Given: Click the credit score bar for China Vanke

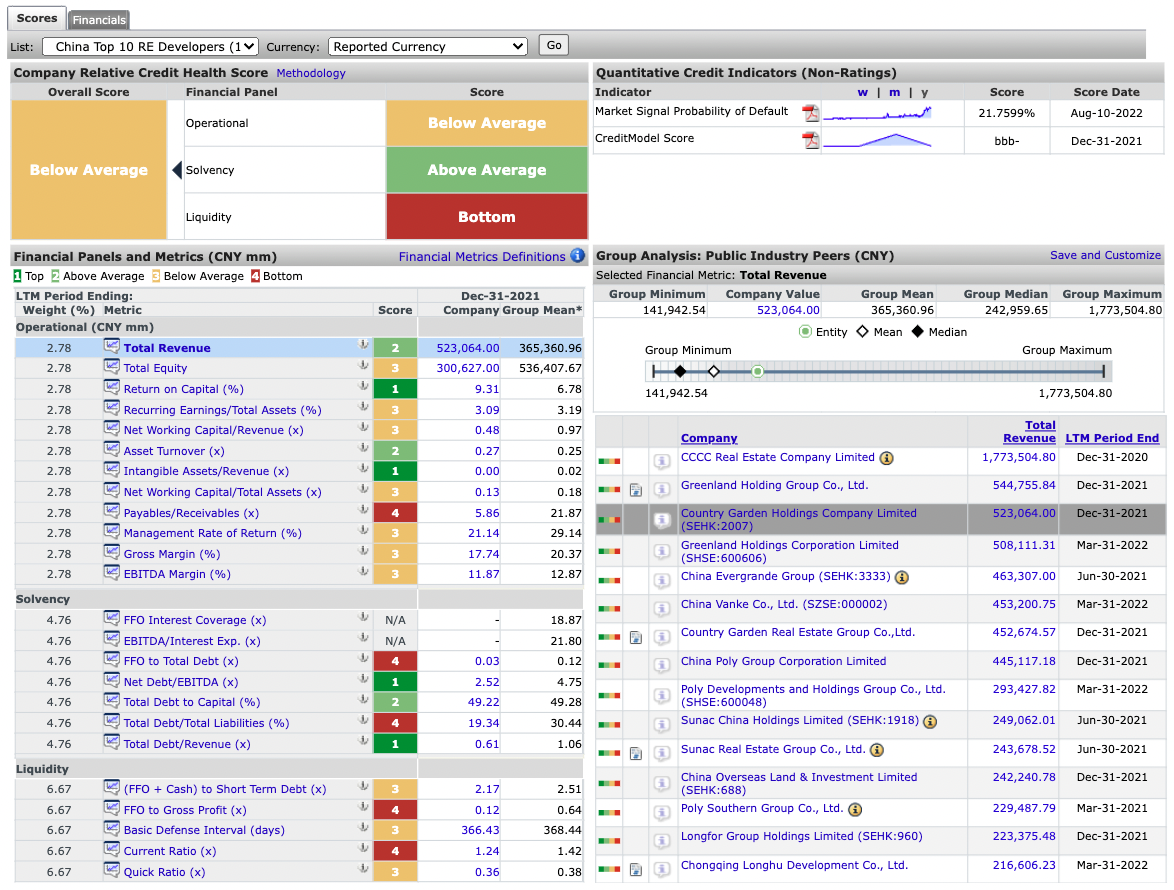Looking at the screenshot, I should tap(608, 607).
